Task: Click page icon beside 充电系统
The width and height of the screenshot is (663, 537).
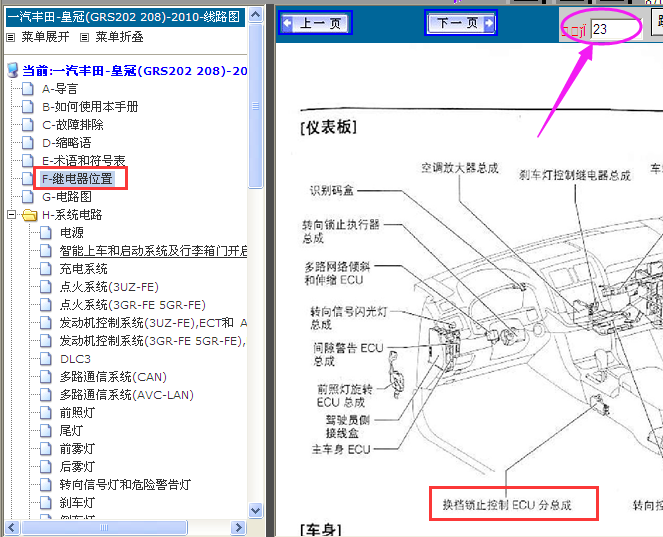Action: [46, 268]
